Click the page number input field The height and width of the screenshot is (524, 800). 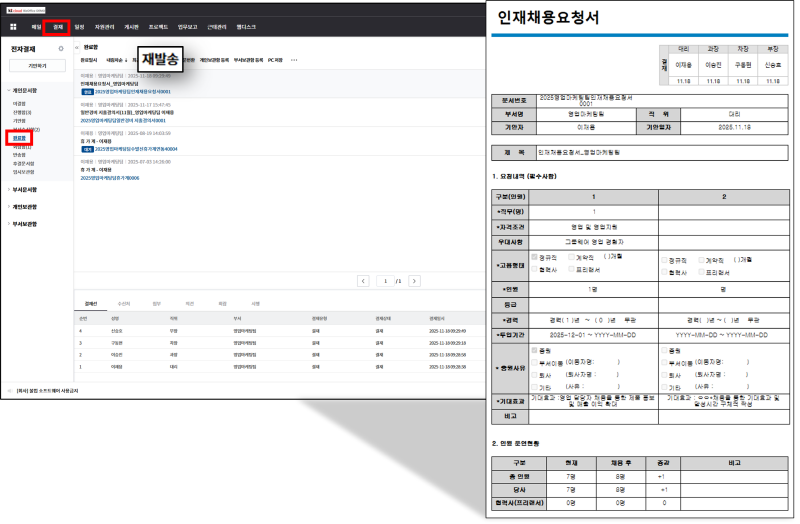click(385, 282)
